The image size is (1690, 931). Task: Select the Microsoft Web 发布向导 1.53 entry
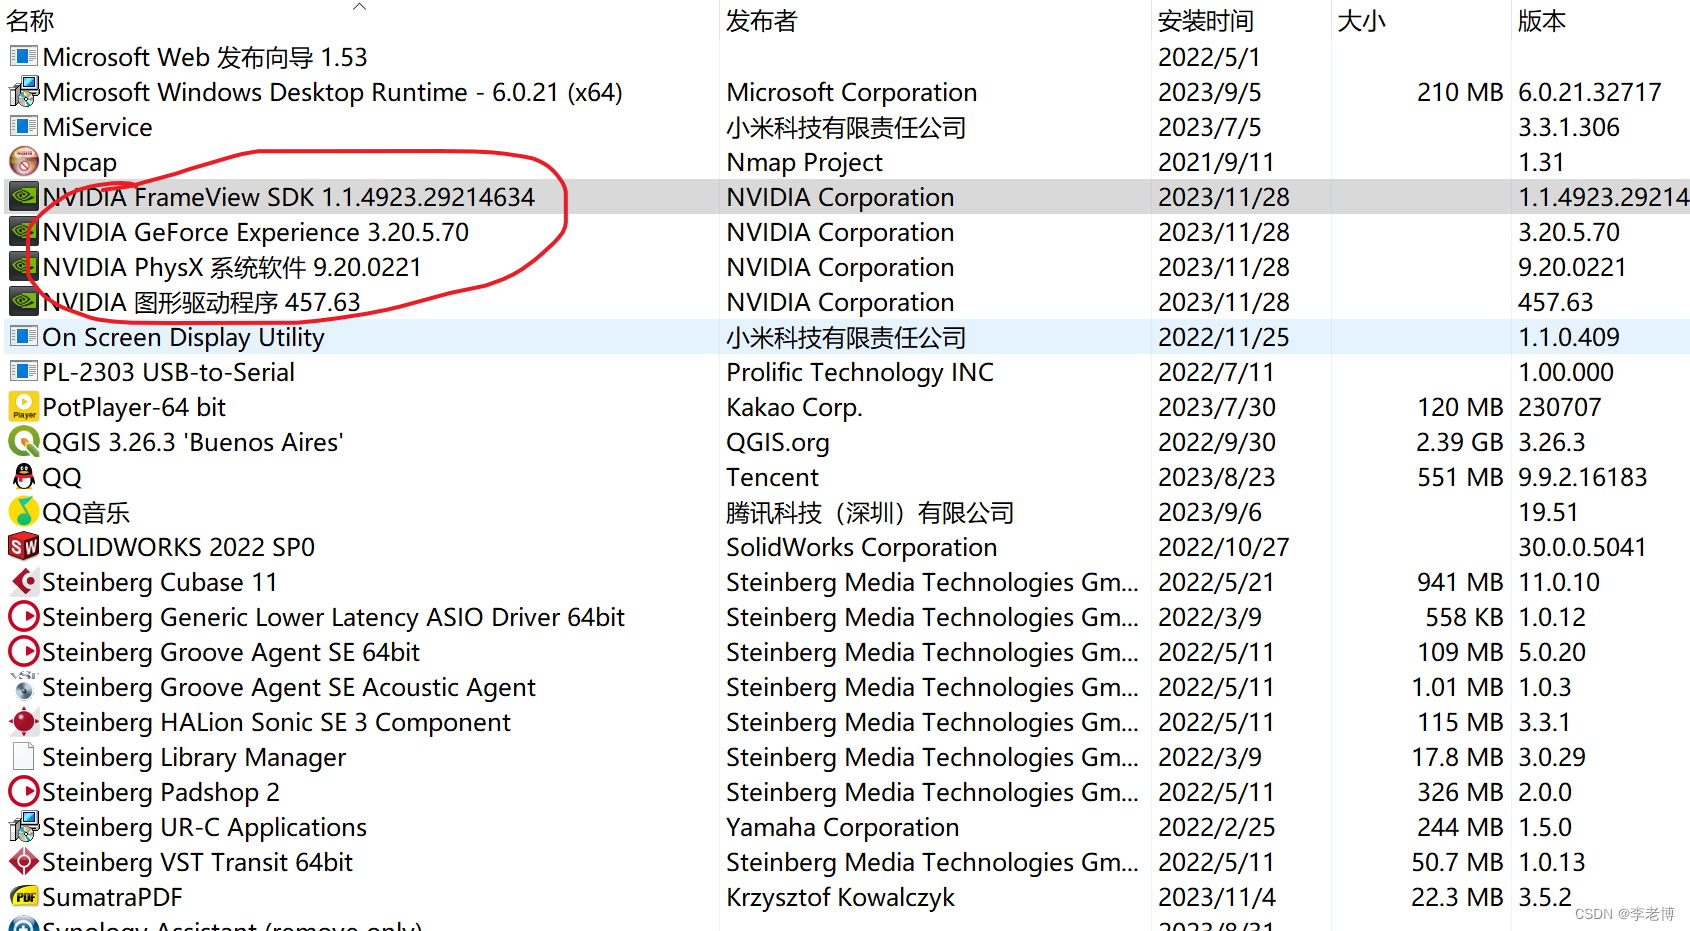[x=205, y=57]
